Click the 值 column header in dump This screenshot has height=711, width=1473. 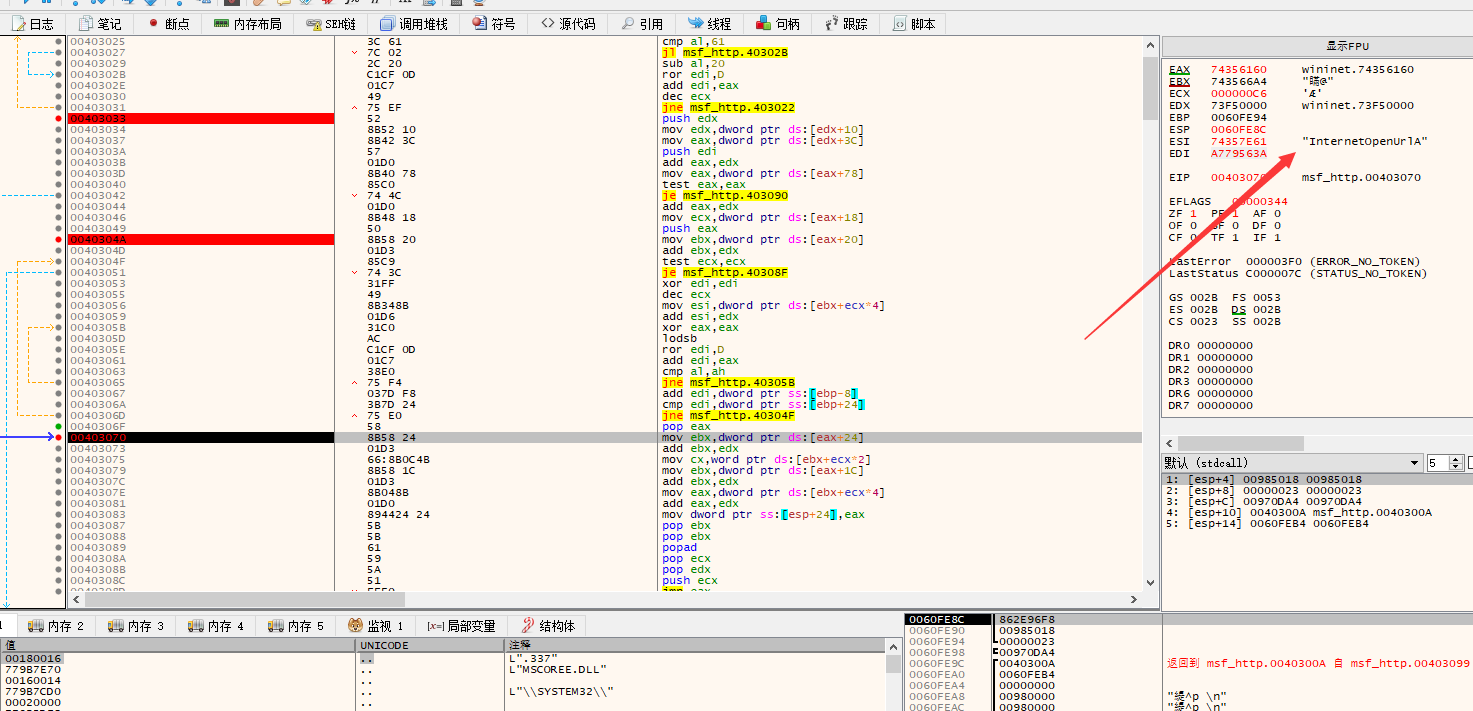click(178, 646)
